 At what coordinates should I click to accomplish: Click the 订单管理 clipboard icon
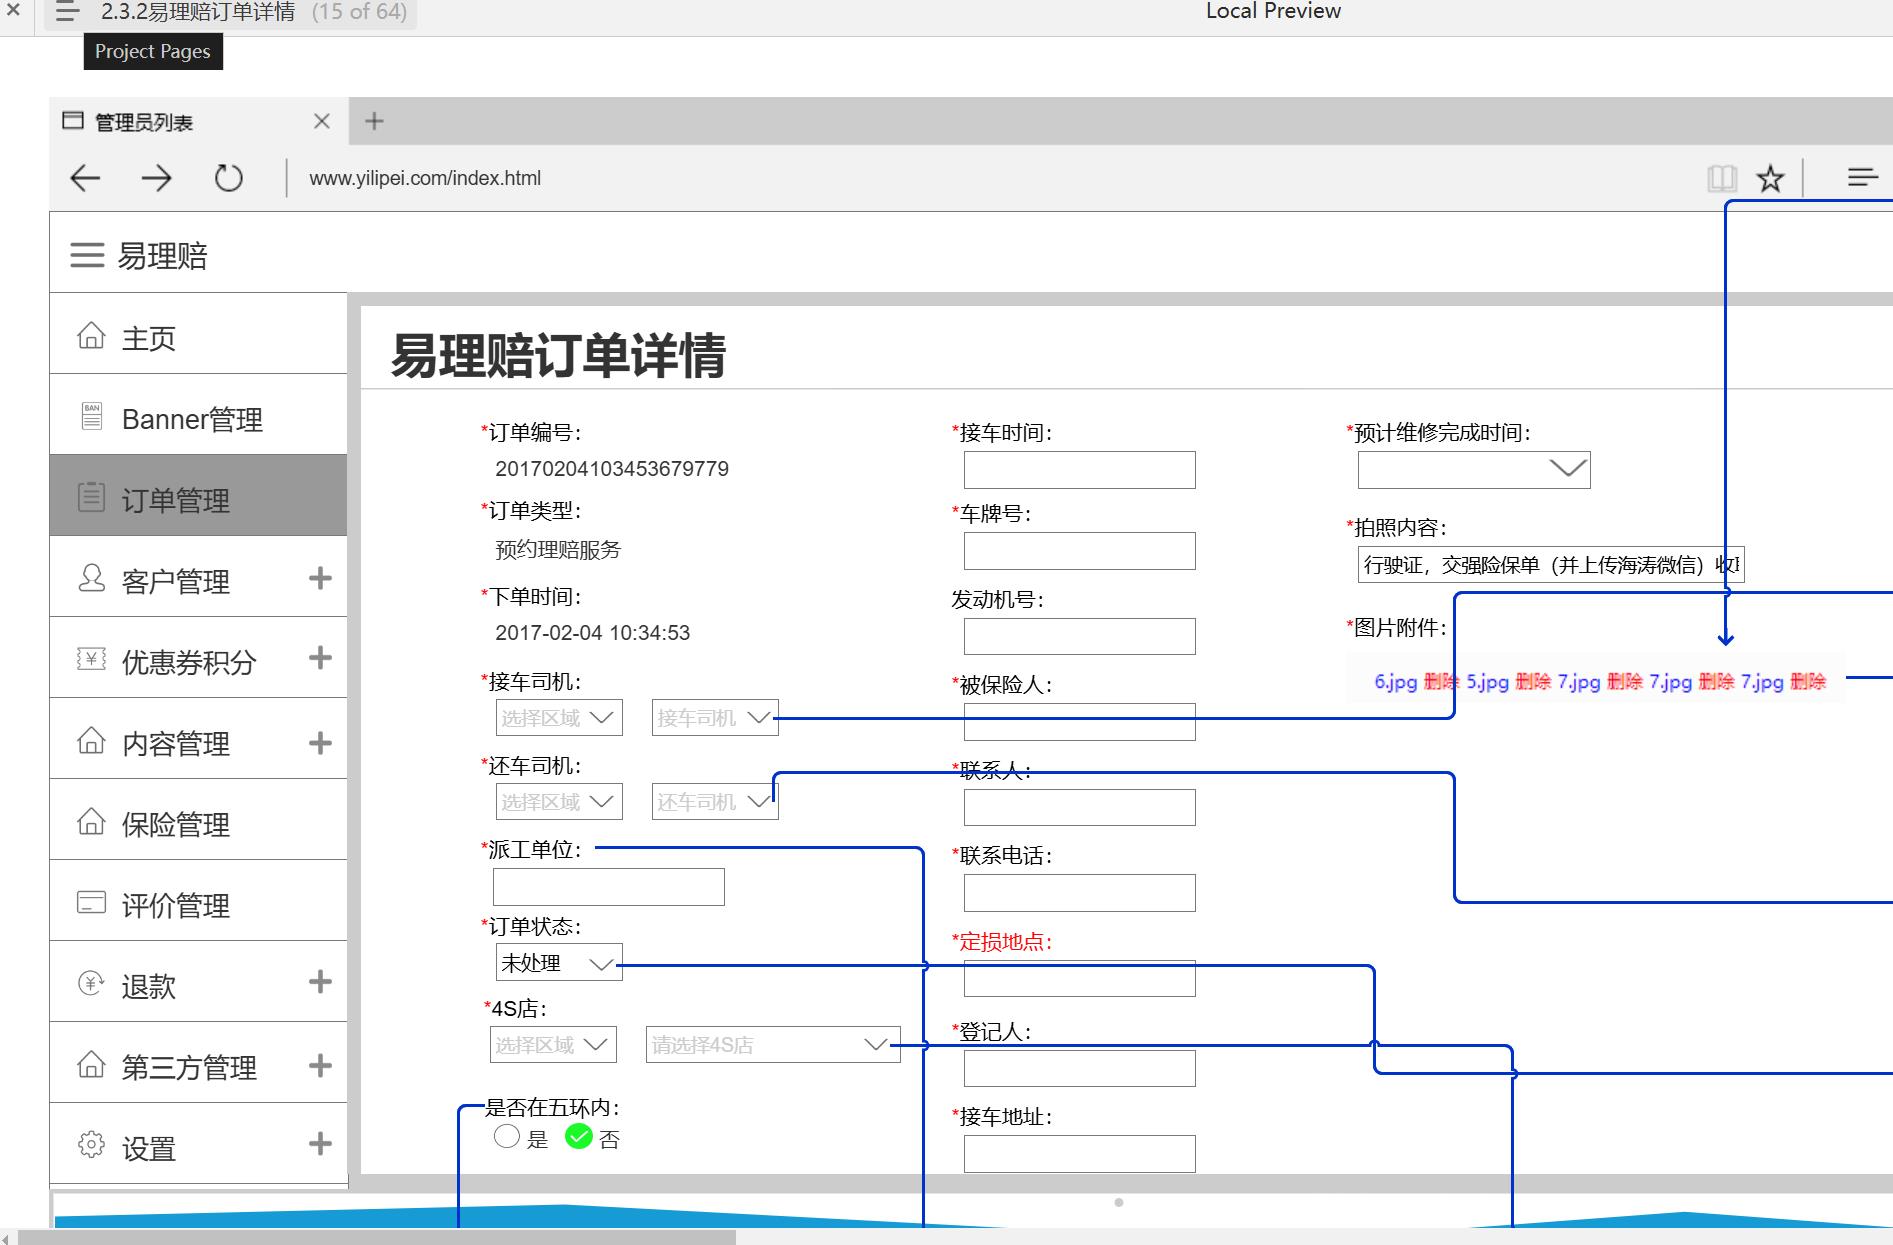(91, 497)
